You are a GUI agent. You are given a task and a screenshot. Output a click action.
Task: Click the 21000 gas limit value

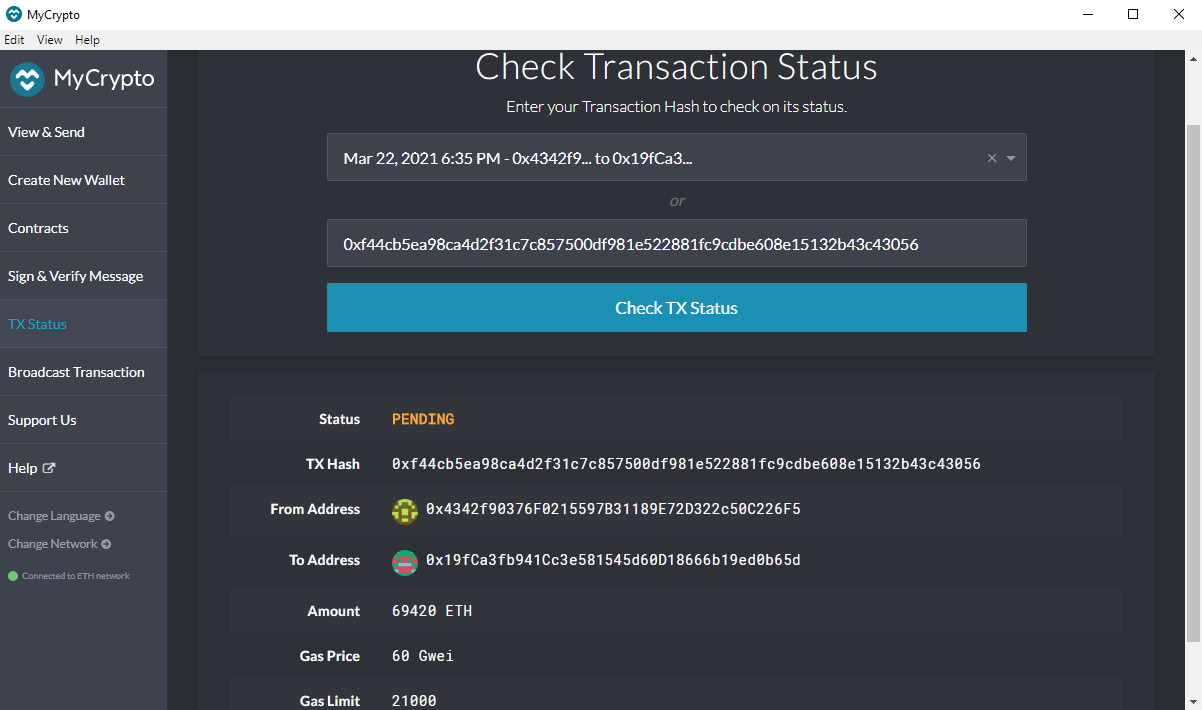coord(414,701)
